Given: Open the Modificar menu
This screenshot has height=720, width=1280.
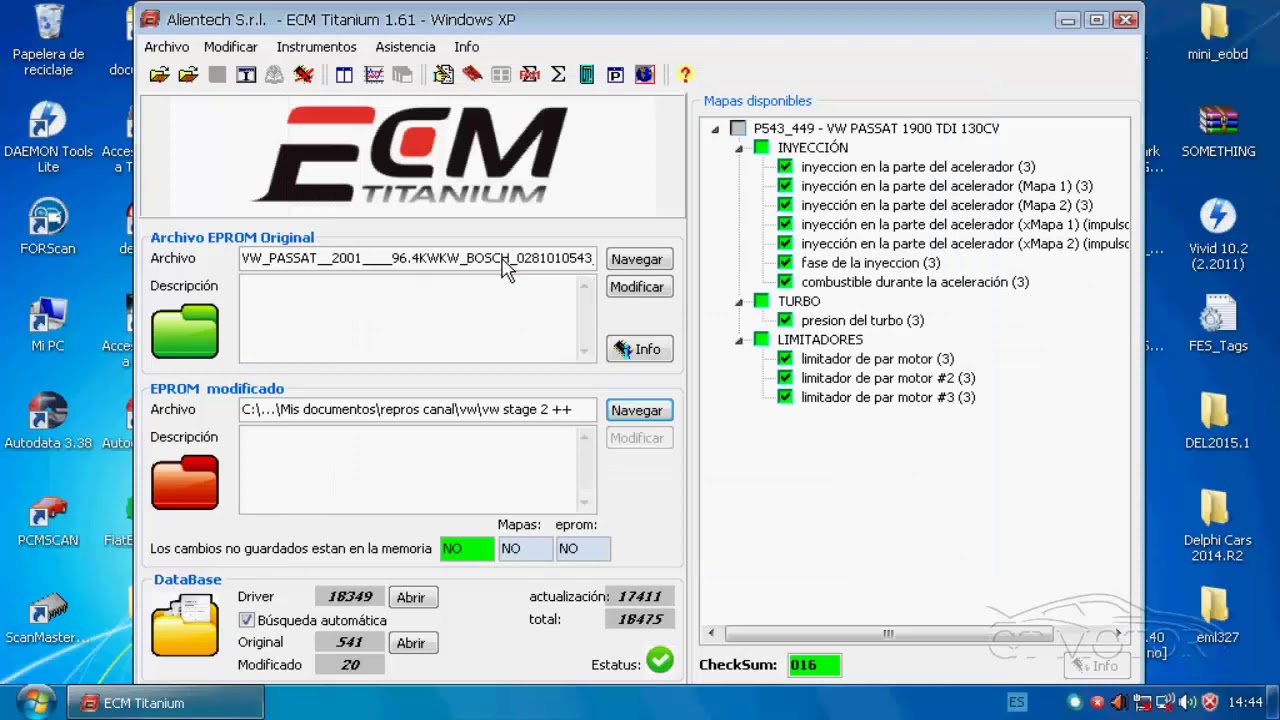Looking at the screenshot, I should pyautogui.click(x=231, y=47).
